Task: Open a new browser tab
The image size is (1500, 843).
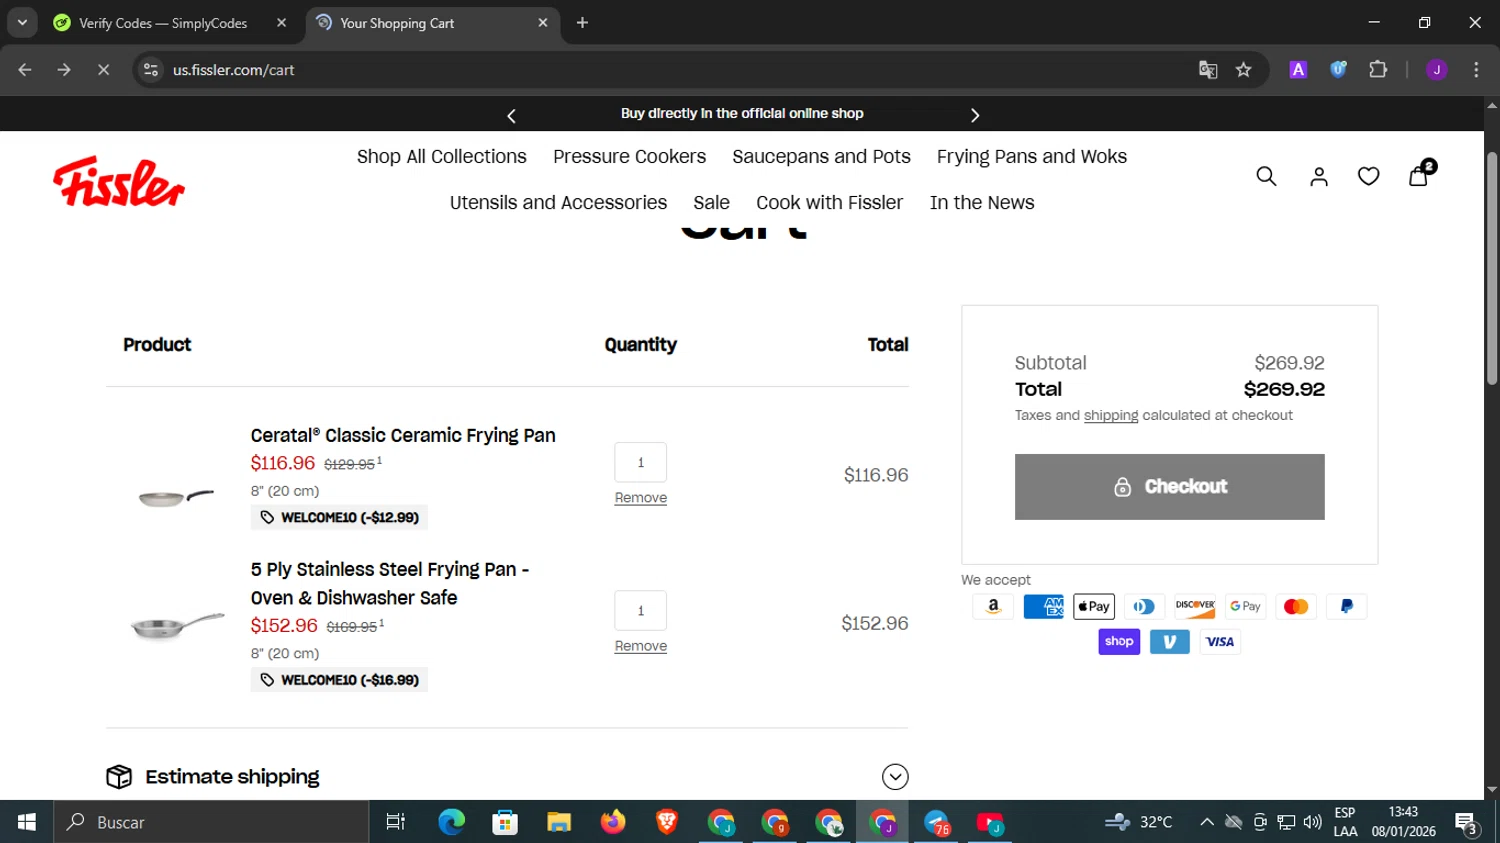Action: pos(582,23)
